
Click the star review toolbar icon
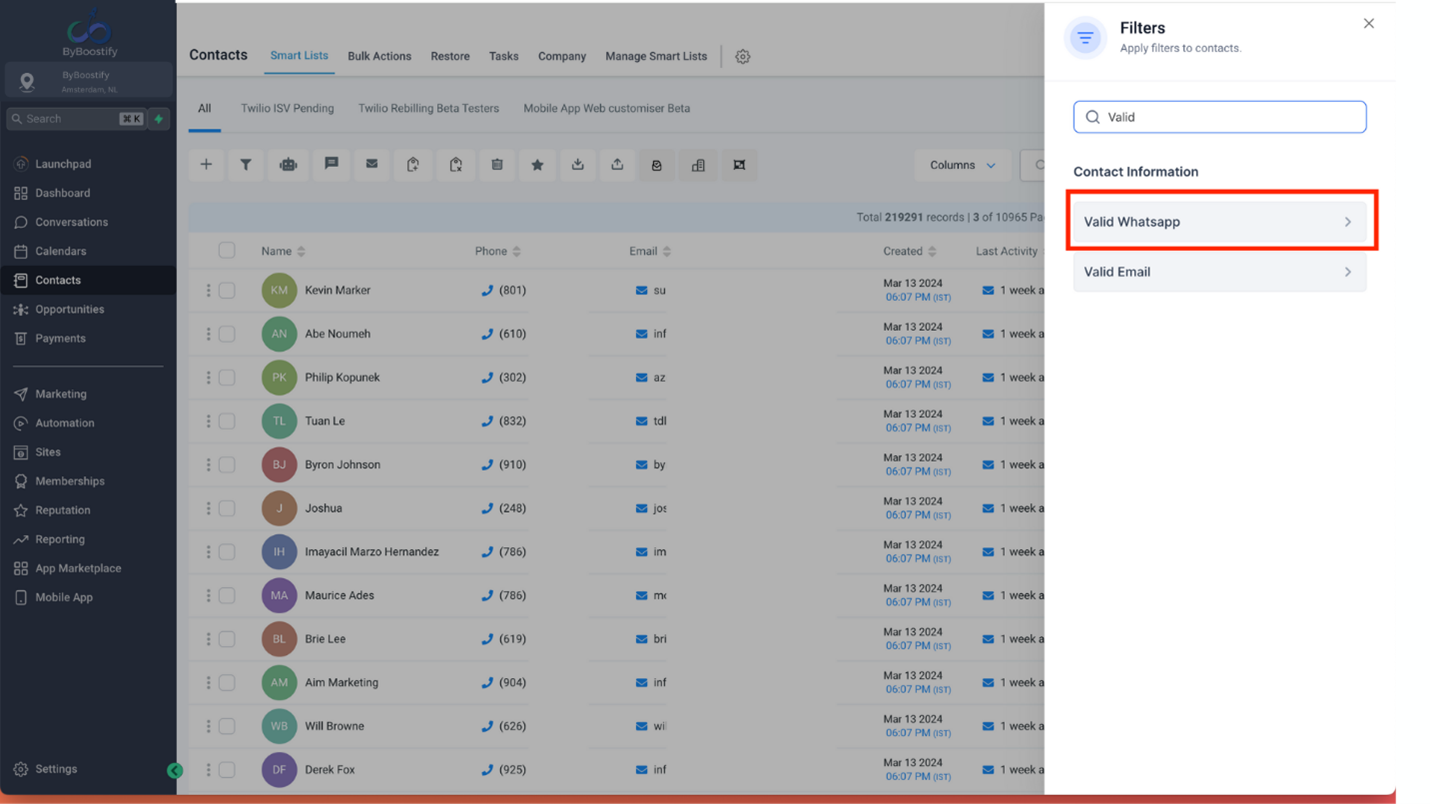[x=537, y=165]
